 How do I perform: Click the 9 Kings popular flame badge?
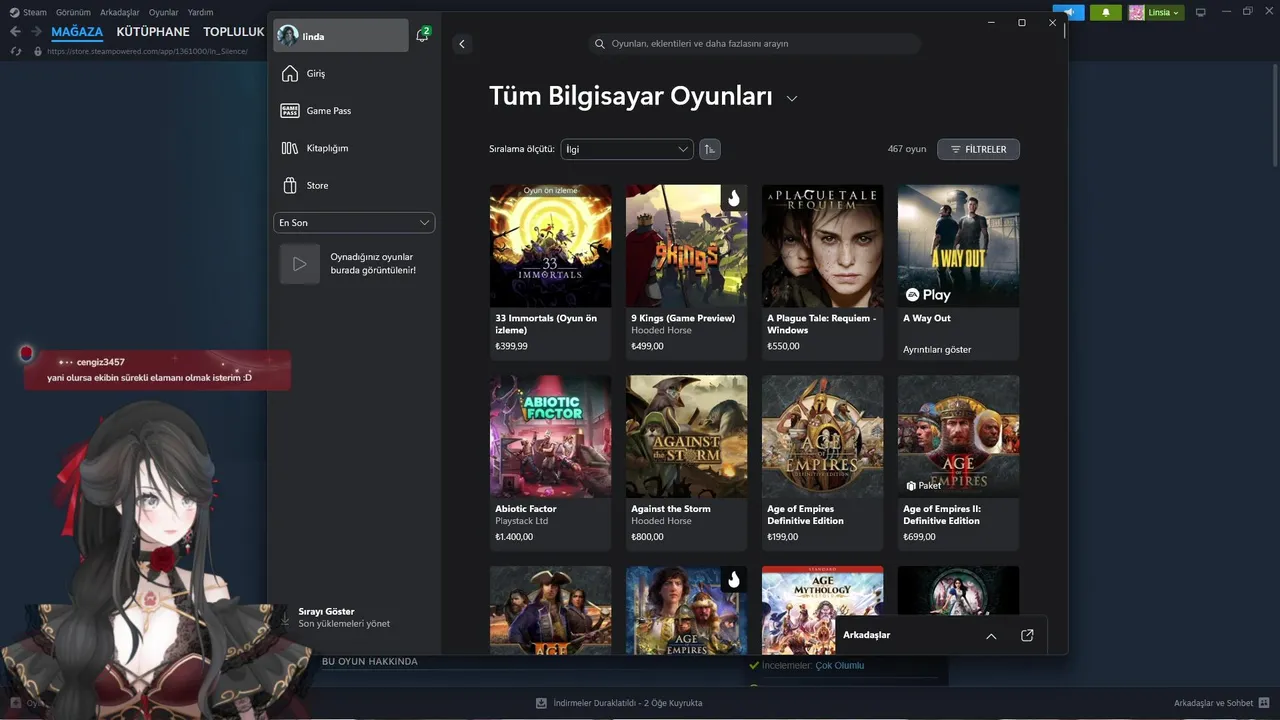point(734,198)
